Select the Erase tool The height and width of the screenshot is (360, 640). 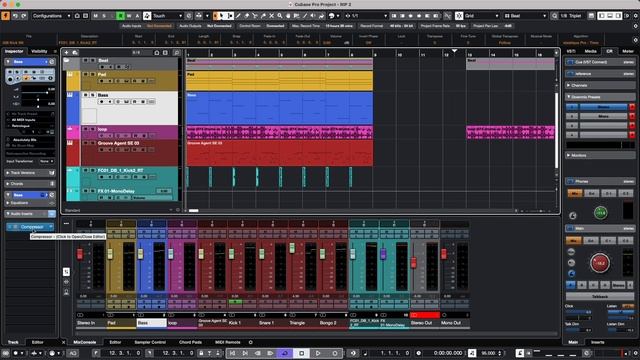coord(247,16)
